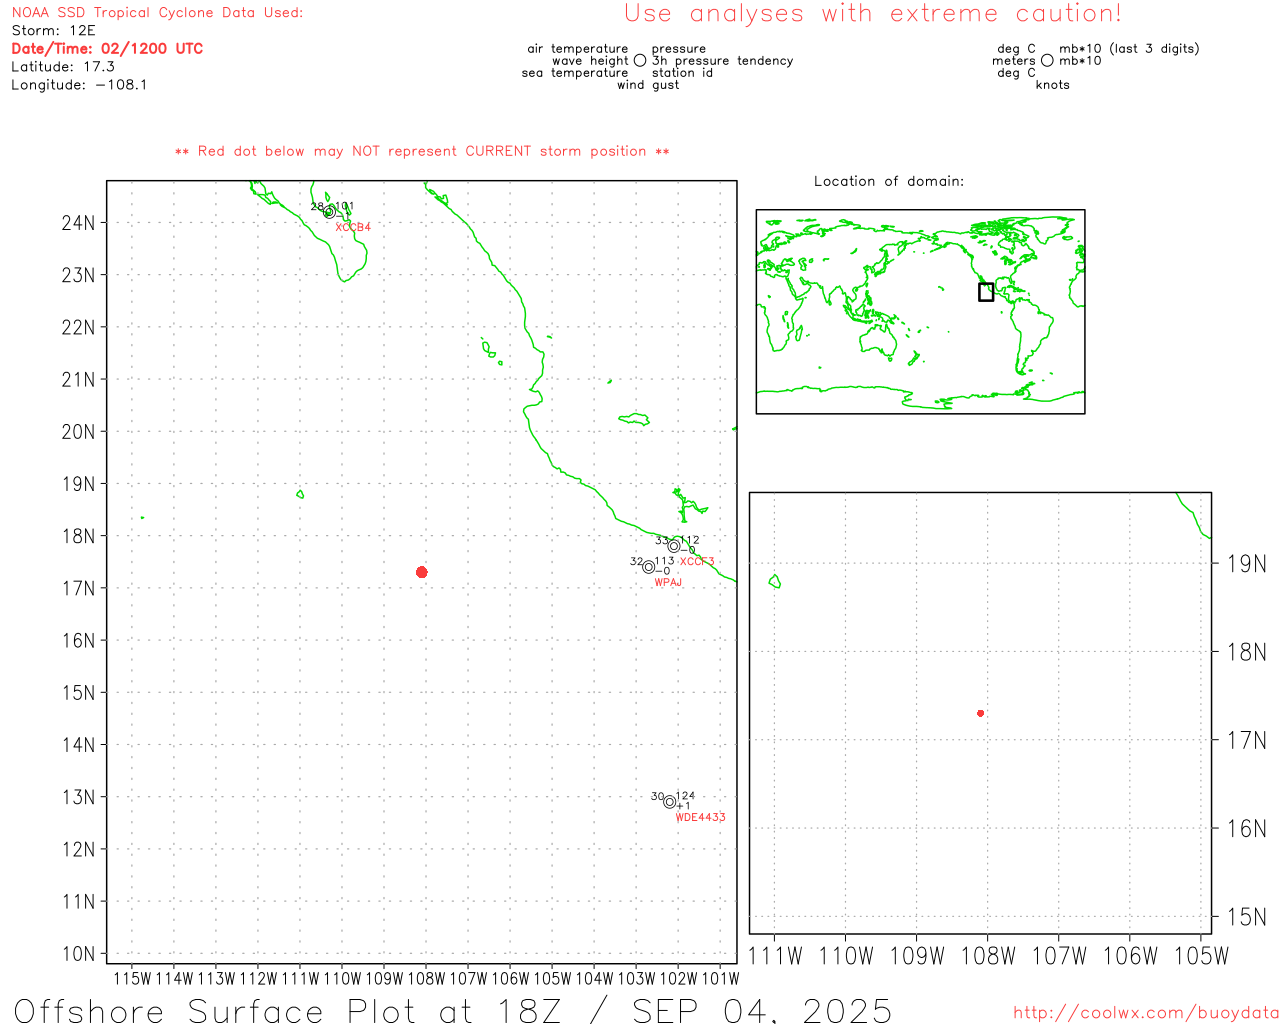This screenshot has height=1024, width=1280.
Task: Click the 10N latitude label on main map
Action: coord(78,954)
